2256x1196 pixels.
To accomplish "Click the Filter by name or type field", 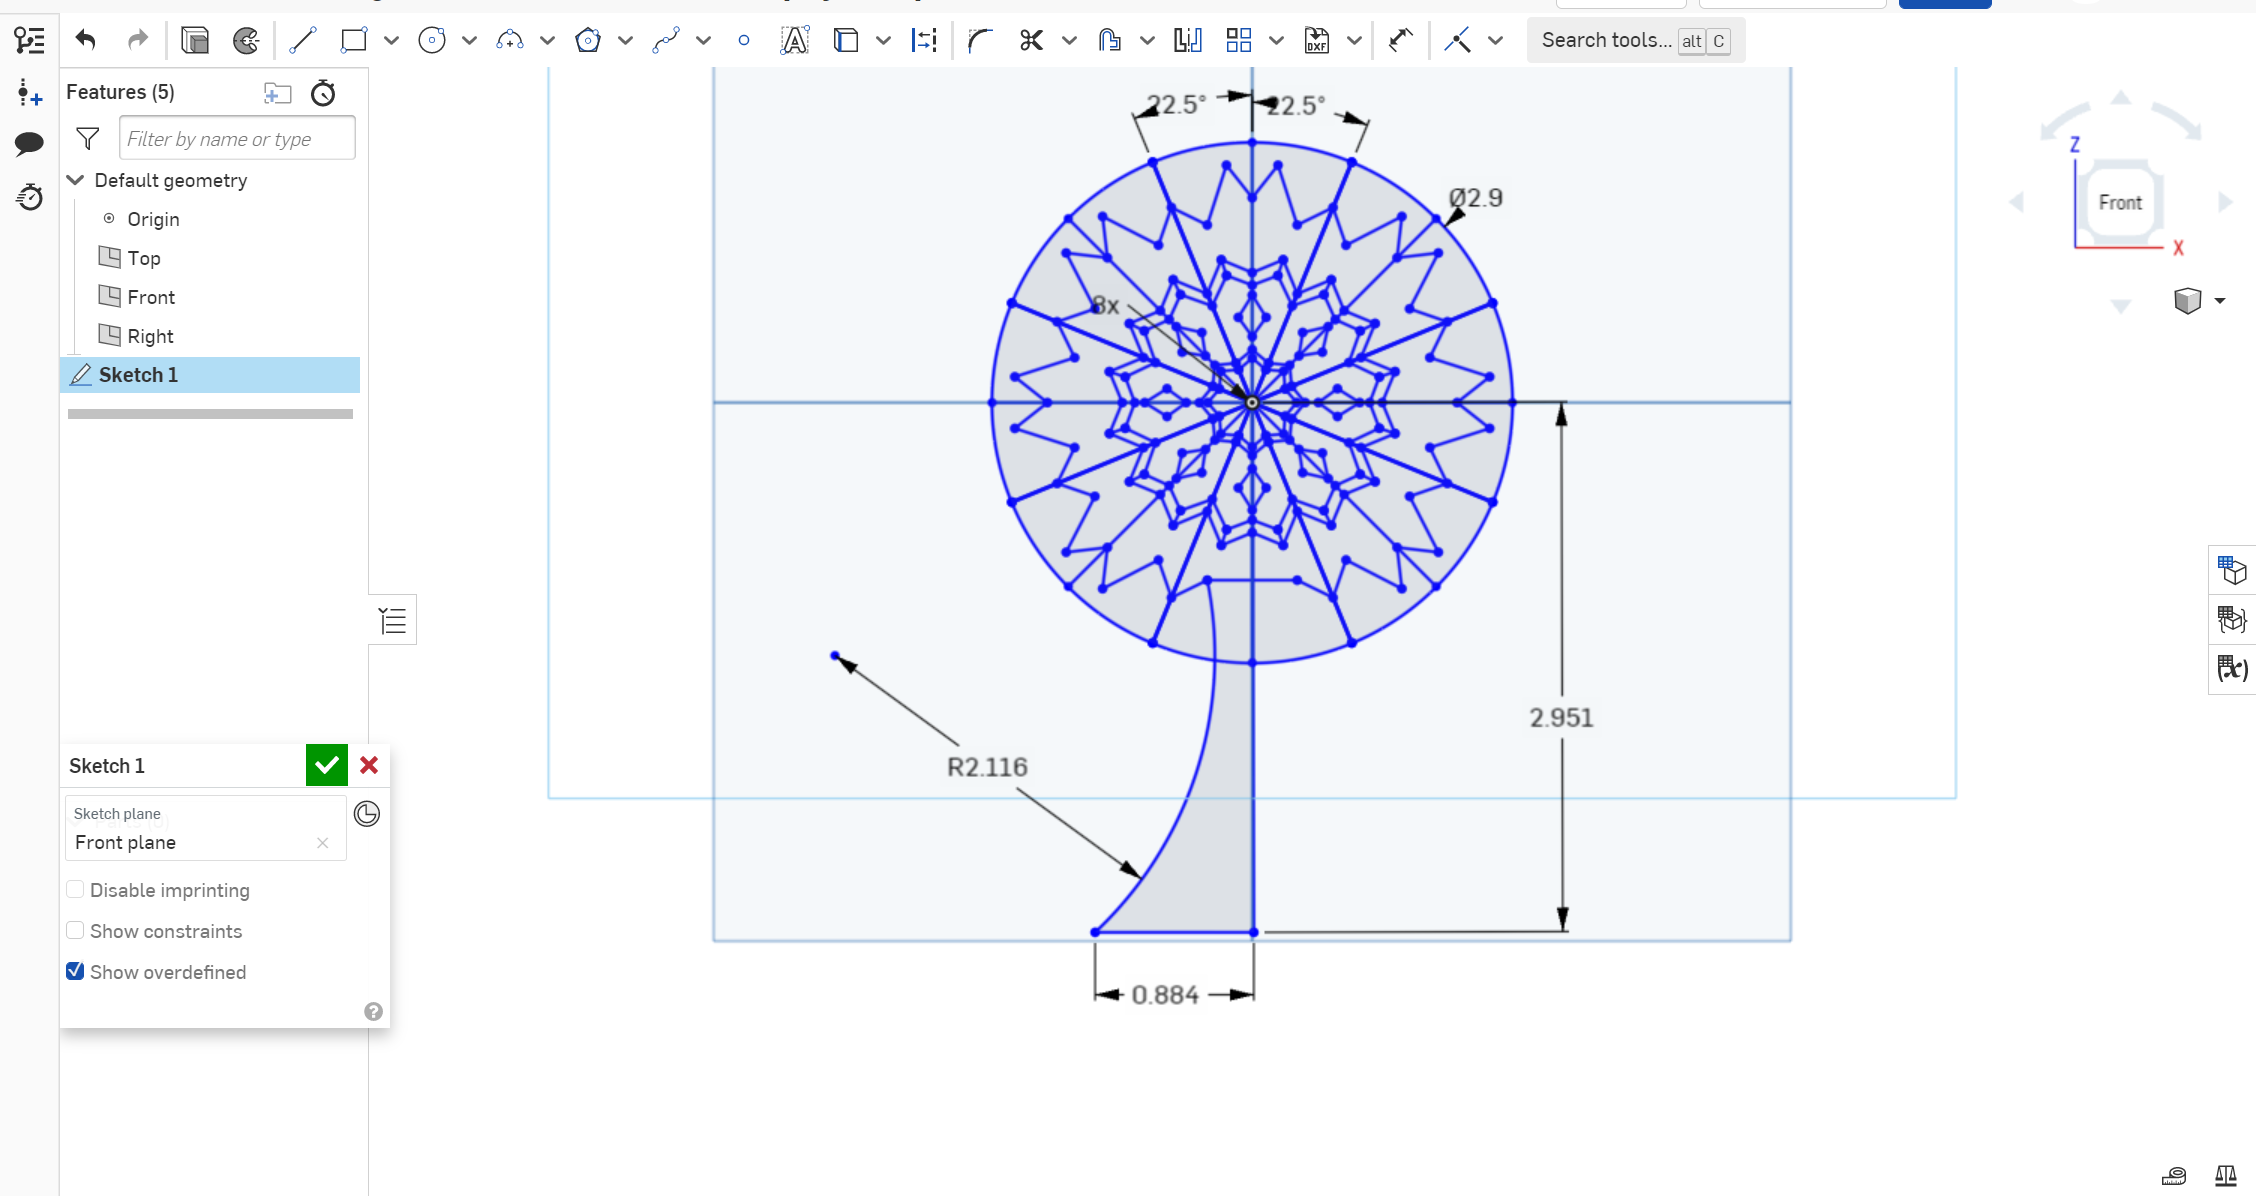I will (236, 138).
